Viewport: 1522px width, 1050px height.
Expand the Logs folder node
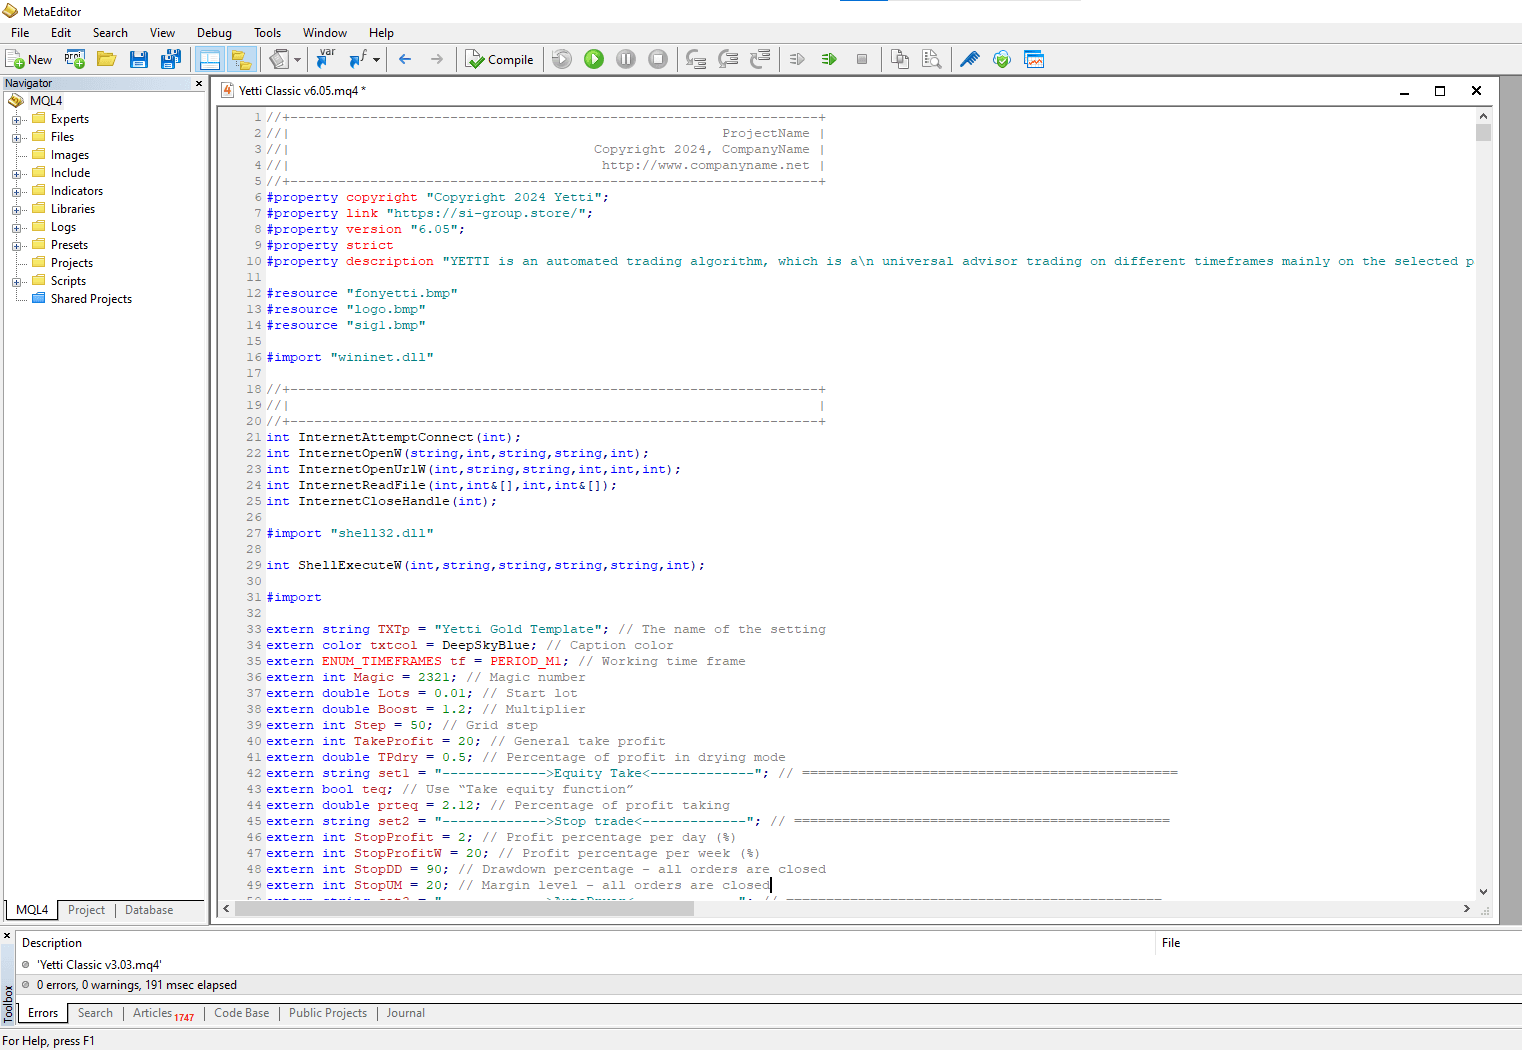click(x=17, y=228)
